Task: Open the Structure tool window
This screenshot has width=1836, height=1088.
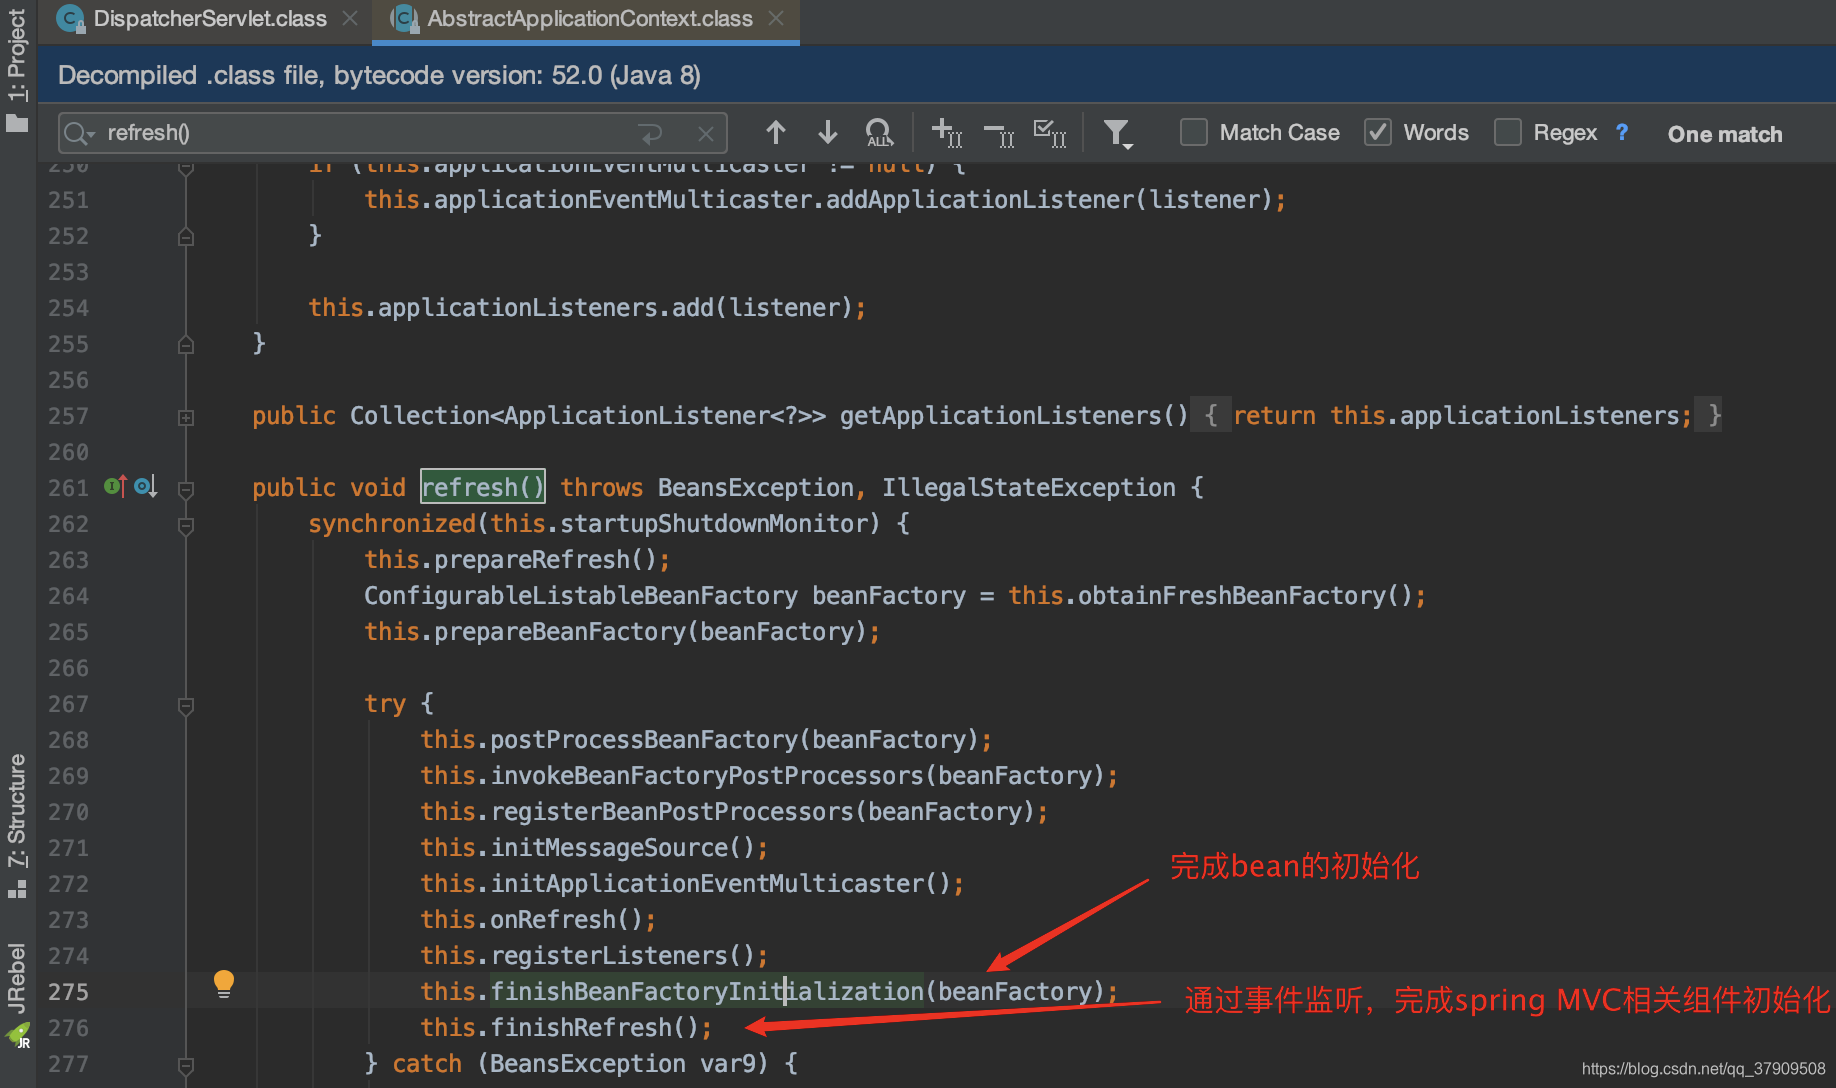Action: 17,811
